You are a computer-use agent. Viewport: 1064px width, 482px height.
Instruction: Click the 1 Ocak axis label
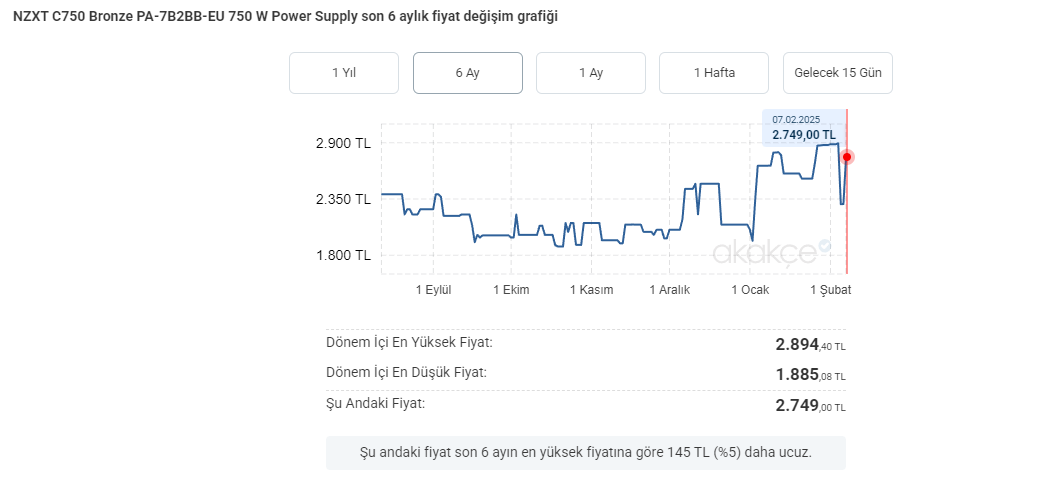pyautogui.click(x=750, y=290)
